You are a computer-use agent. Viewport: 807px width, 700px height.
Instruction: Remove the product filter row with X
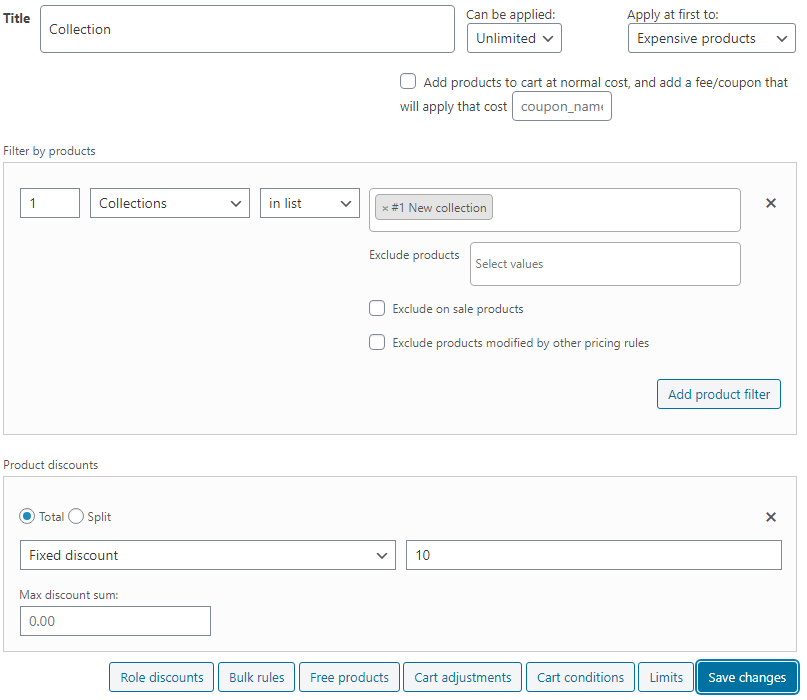click(x=770, y=203)
